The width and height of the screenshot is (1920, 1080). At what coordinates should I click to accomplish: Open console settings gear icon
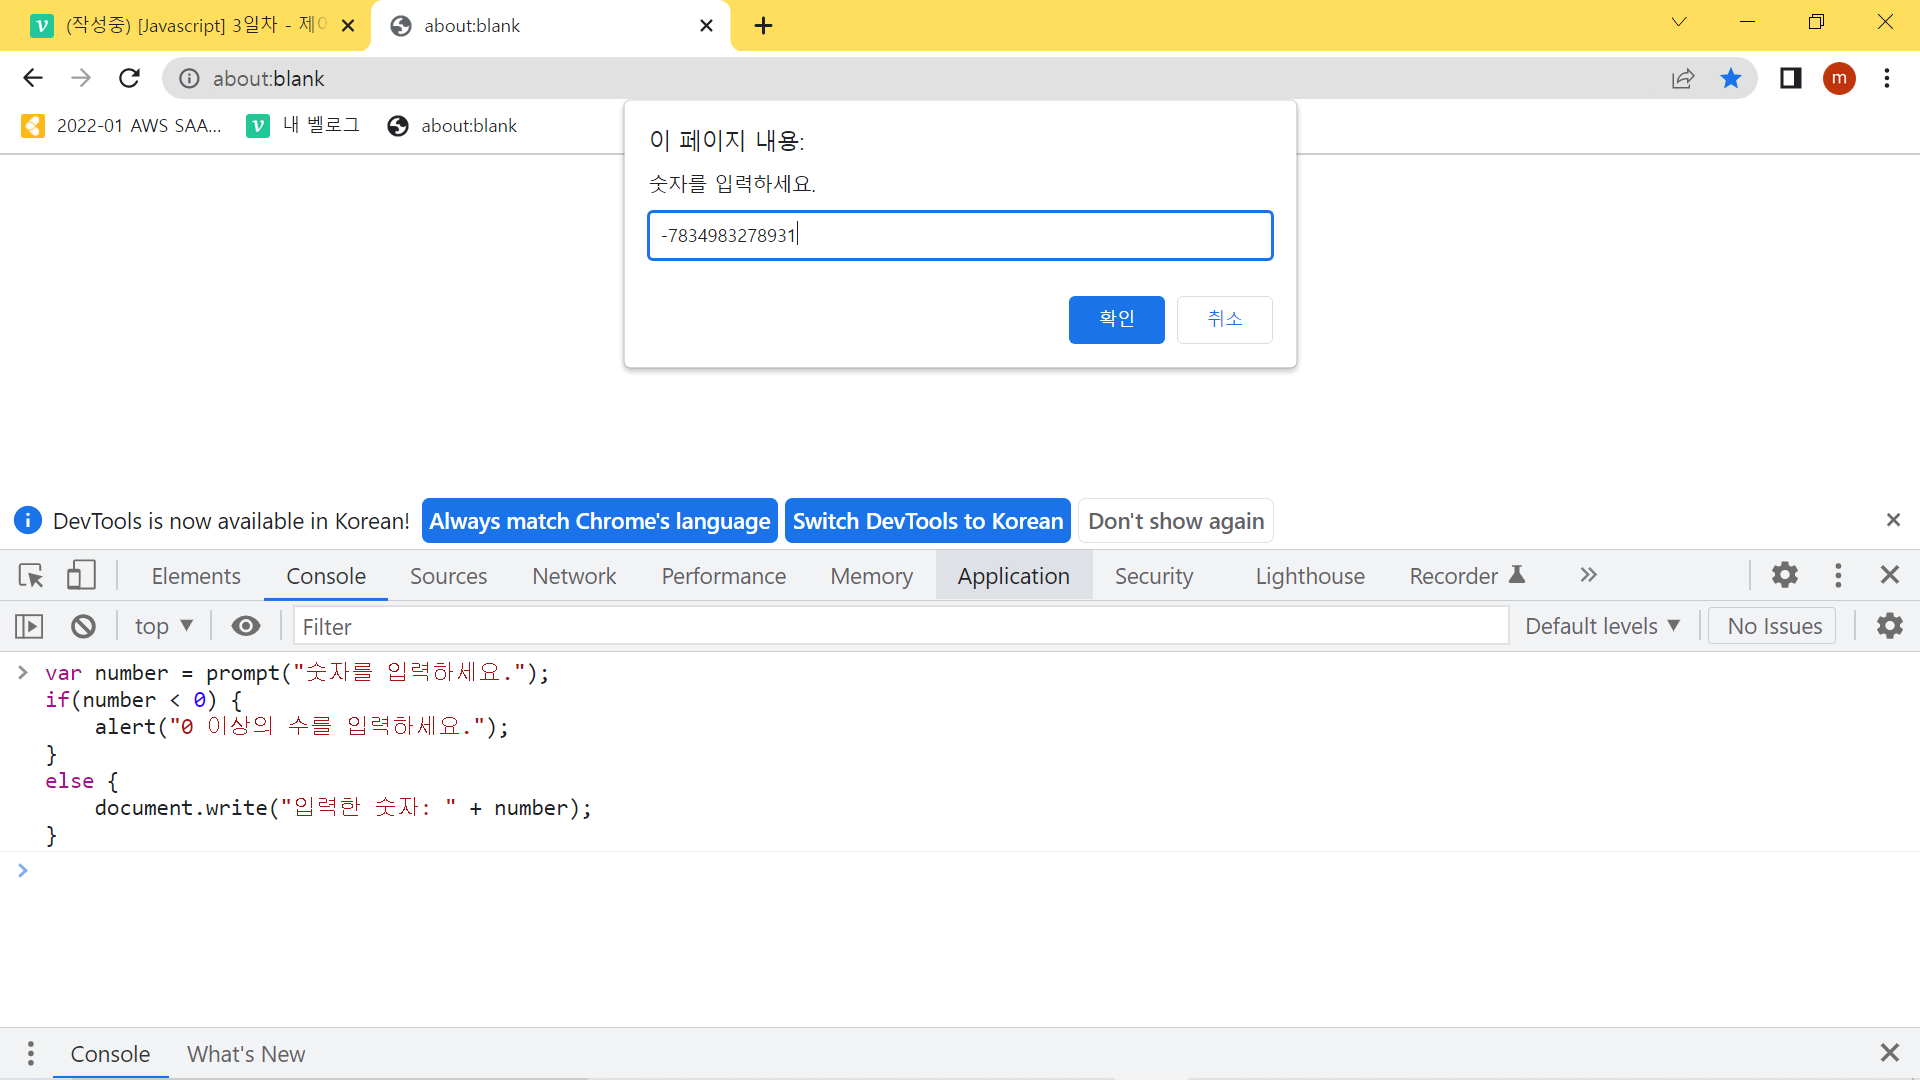(1889, 627)
